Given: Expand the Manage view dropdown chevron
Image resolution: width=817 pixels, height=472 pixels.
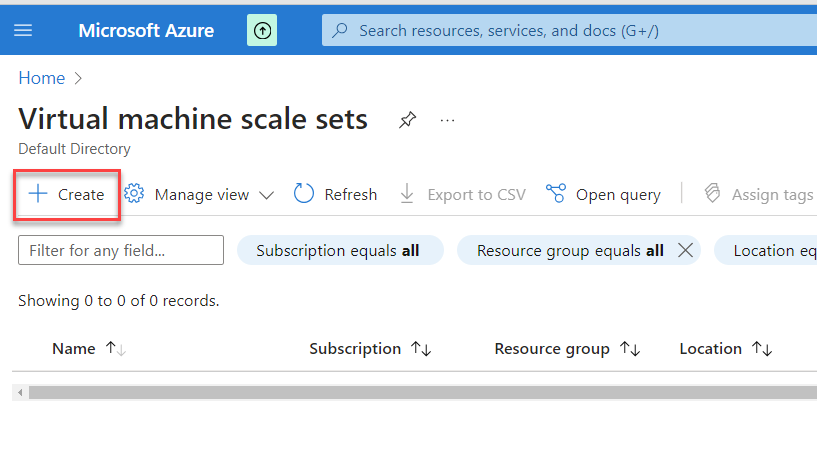Looking at the screenshot, I should pos(266,195).
